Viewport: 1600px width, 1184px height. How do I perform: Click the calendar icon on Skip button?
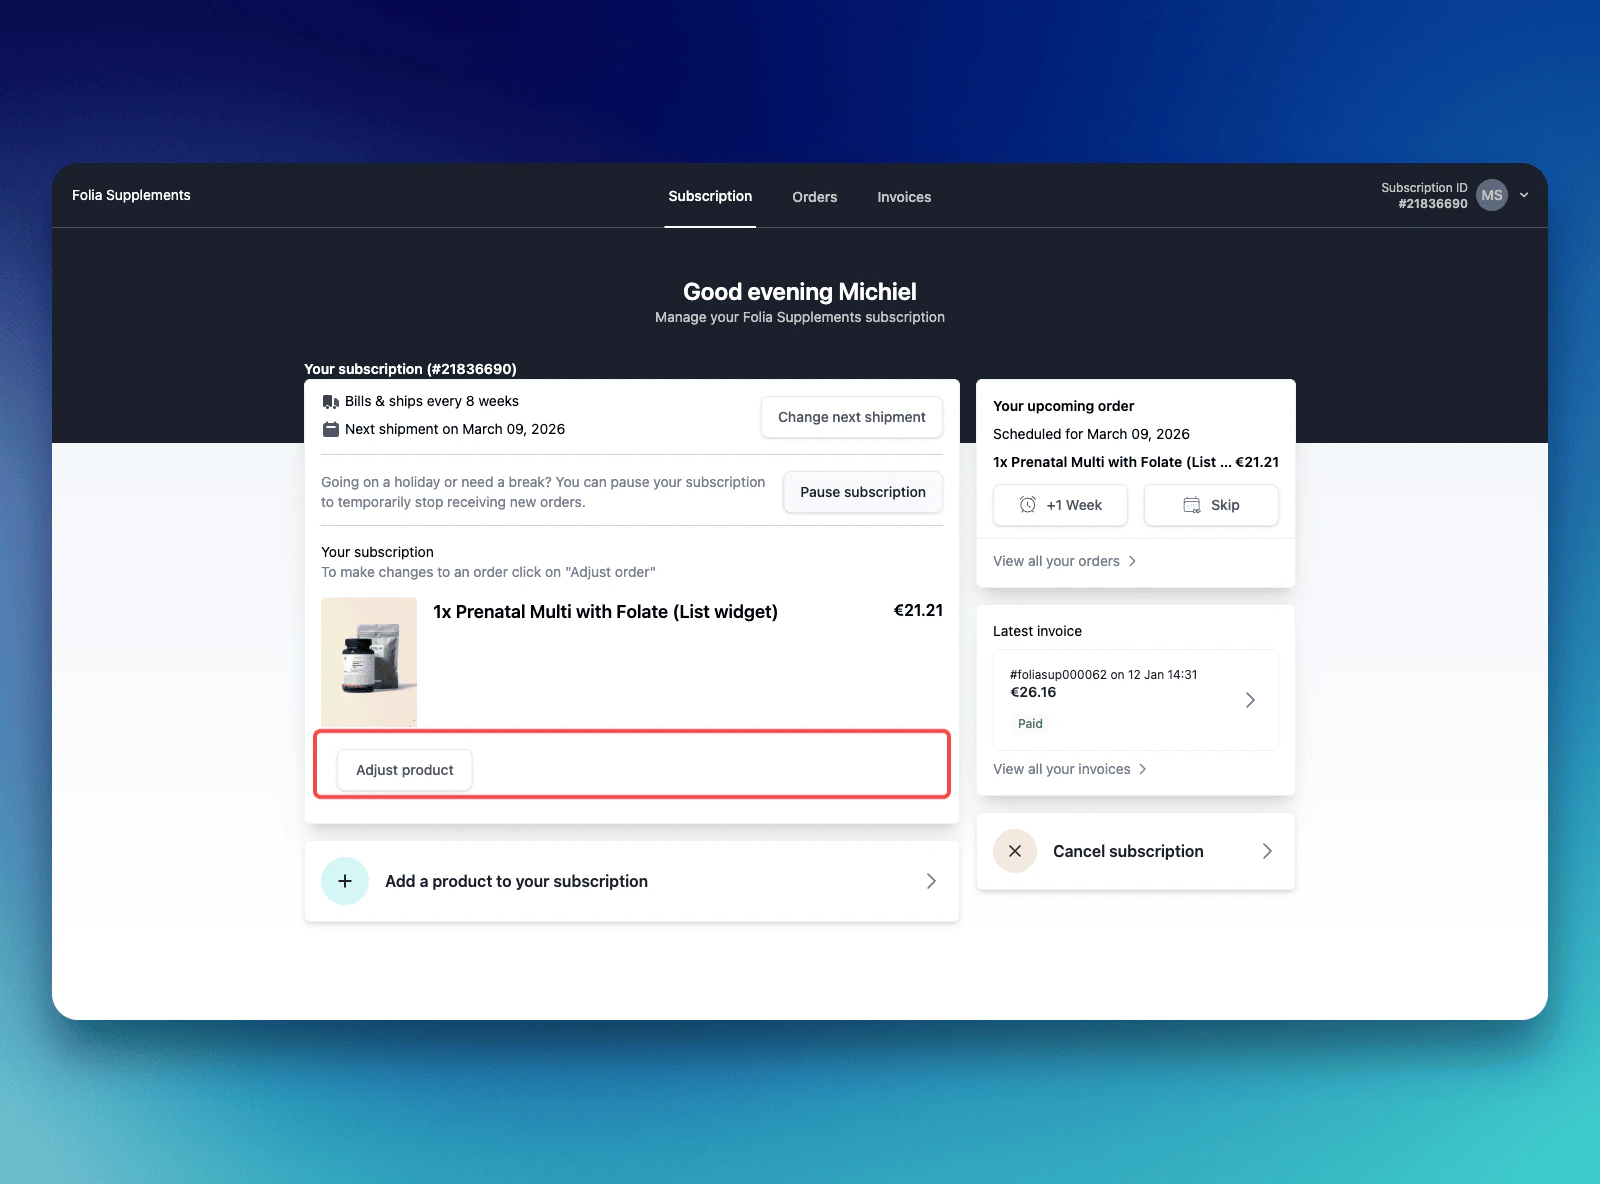1191,505
